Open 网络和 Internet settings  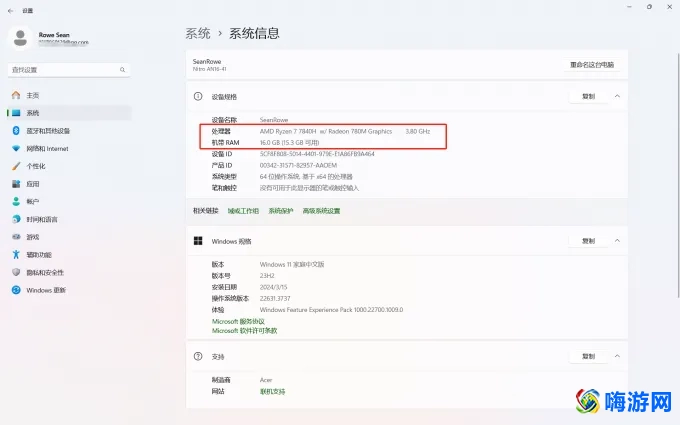69,148
